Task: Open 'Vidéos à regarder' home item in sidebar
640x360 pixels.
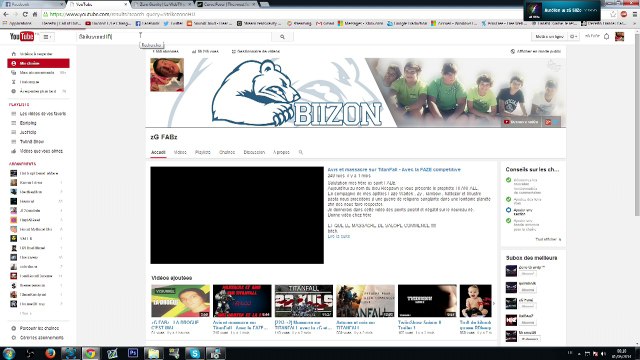Action: pos(38,54)
